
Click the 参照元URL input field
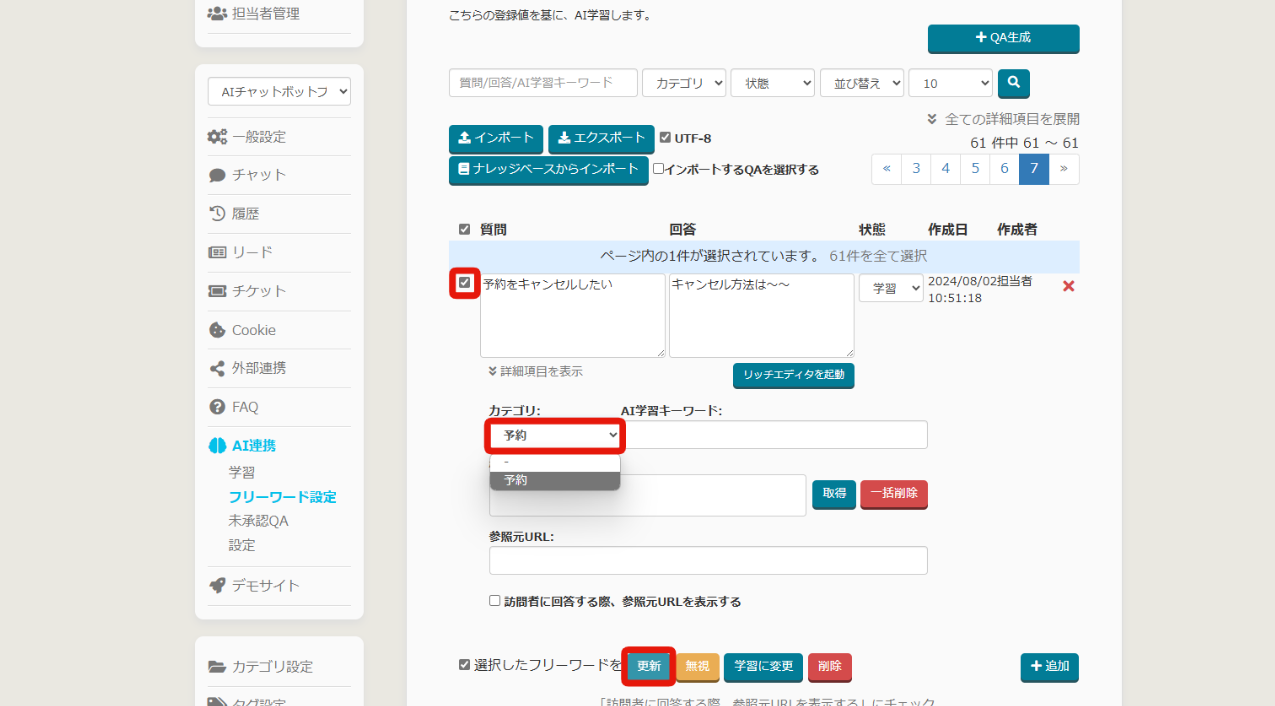(707, 560)
